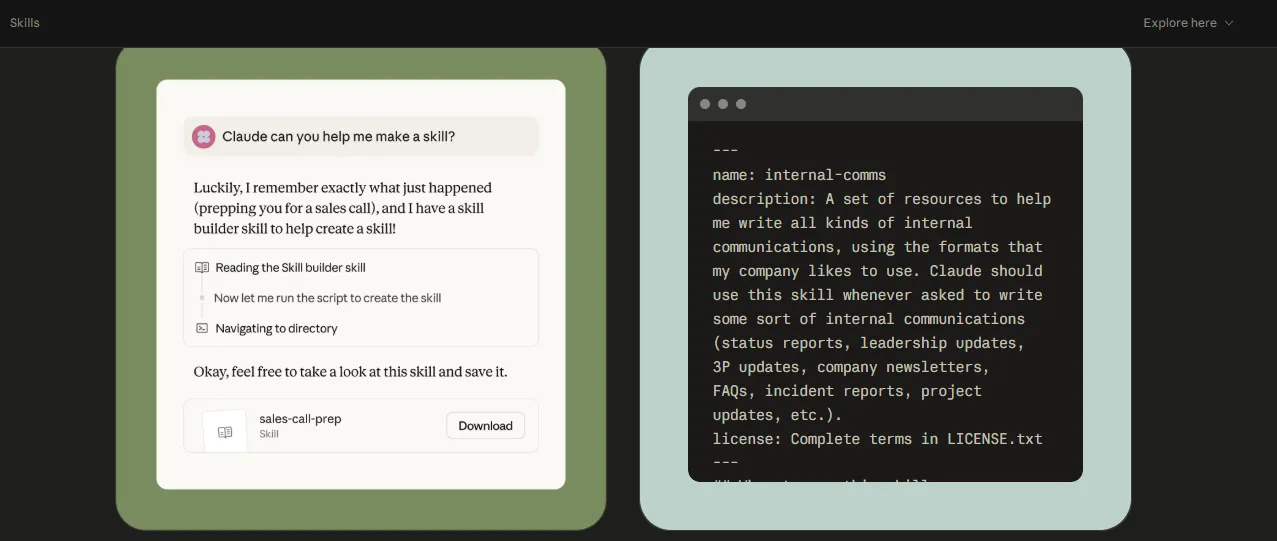Click the first gray dot in terminal title bar

pyautogui.click(x=705, y=104)
